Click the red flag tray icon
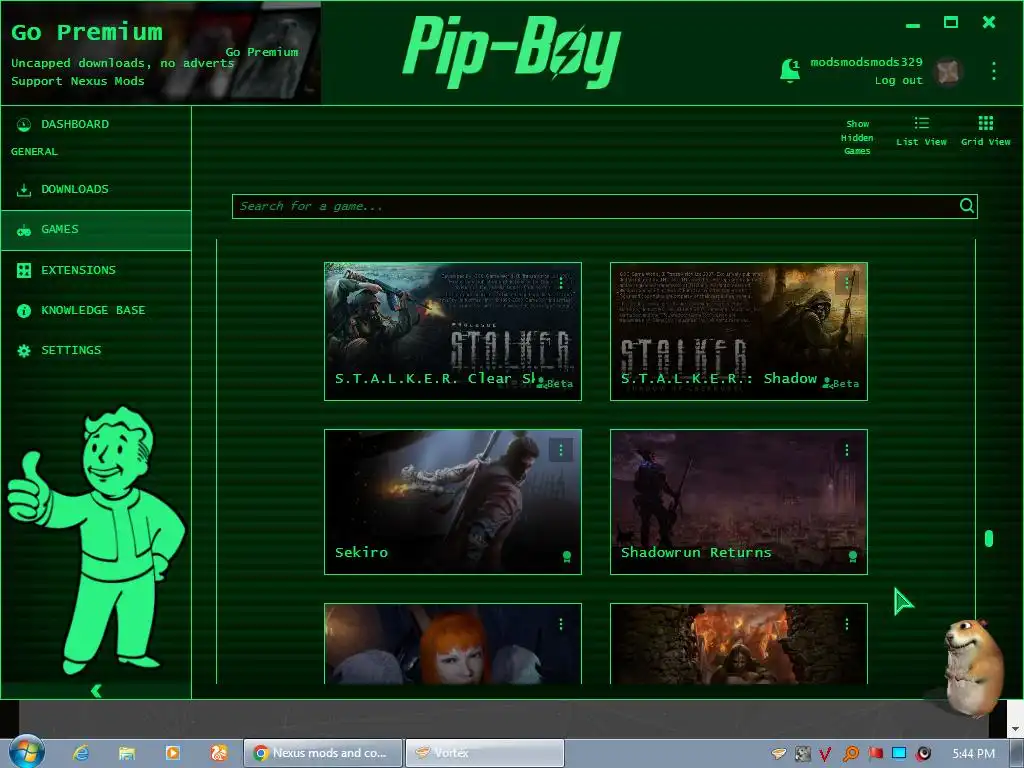The height and width of the screenshot is (768, 1024). point(875,754)
